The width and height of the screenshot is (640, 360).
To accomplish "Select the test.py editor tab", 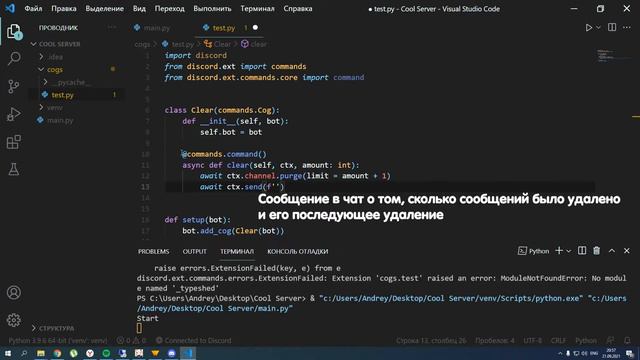I will click(x=224, y=28).
